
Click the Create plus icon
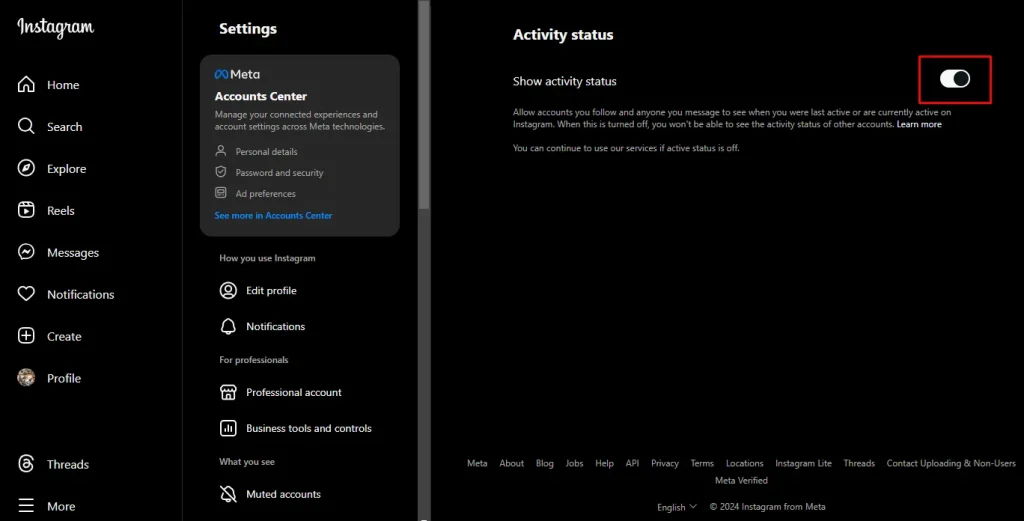pos(26,336)
